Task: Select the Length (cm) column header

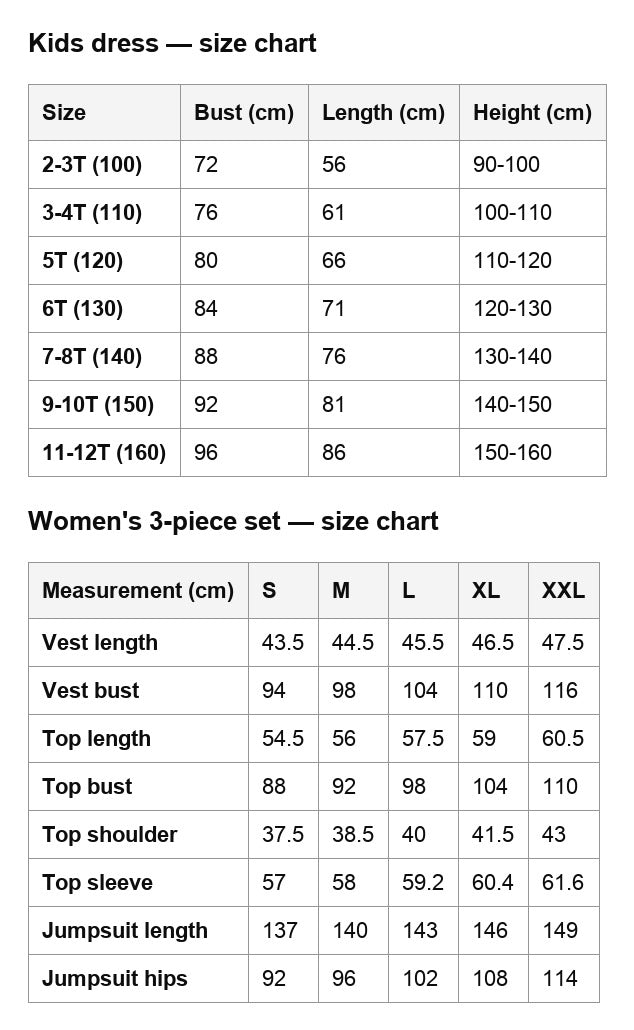Action: 383,112
